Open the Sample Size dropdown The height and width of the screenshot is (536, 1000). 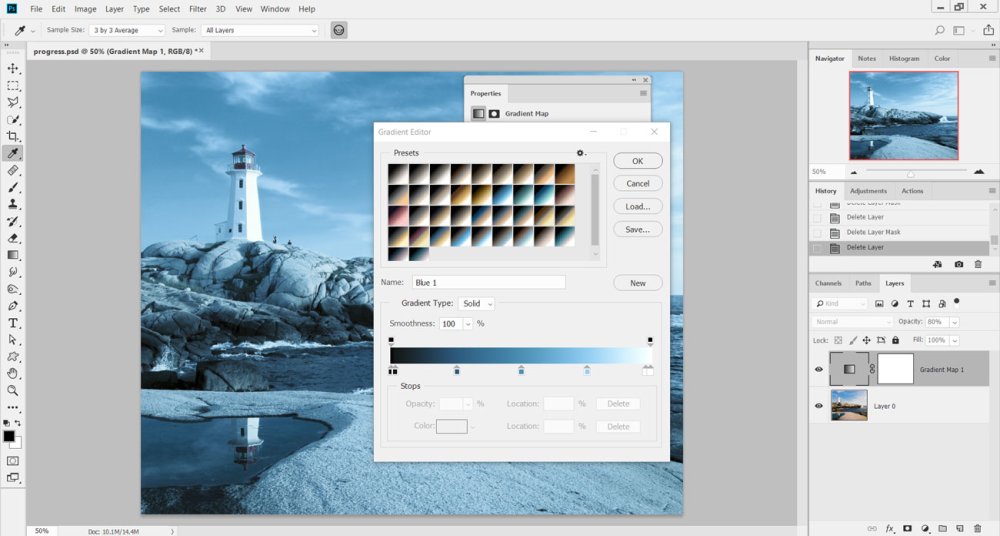coord(128,30)
